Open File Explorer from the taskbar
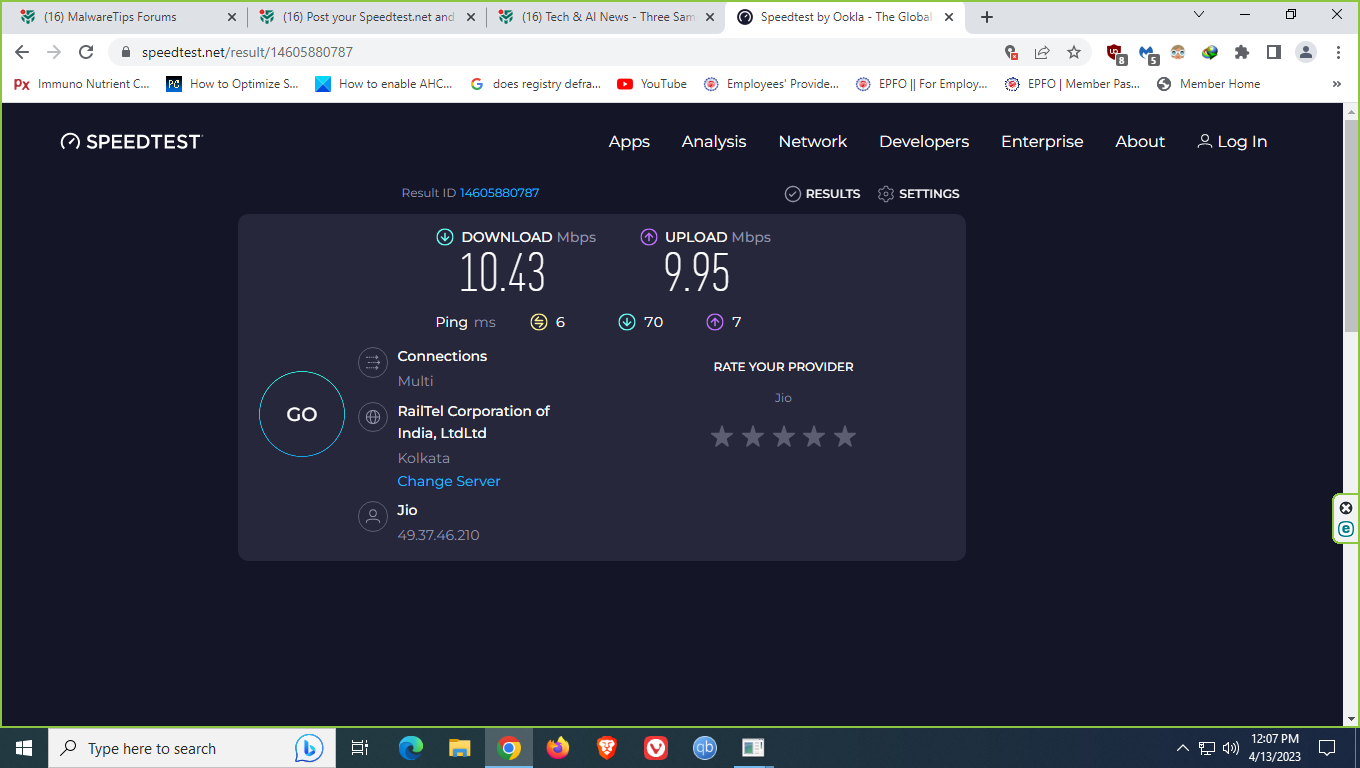Viewport: 1360px width, 768px height. pyautogui.click(x=460, y=748)
